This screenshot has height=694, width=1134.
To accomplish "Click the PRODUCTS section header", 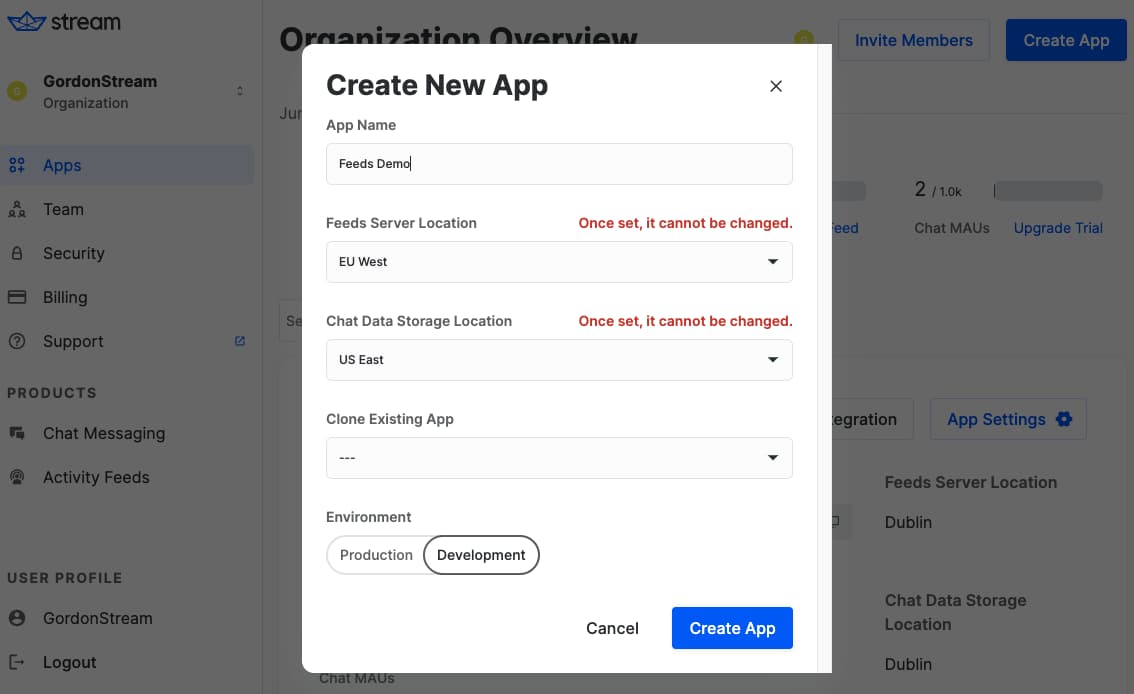I will tap(51, 393).
